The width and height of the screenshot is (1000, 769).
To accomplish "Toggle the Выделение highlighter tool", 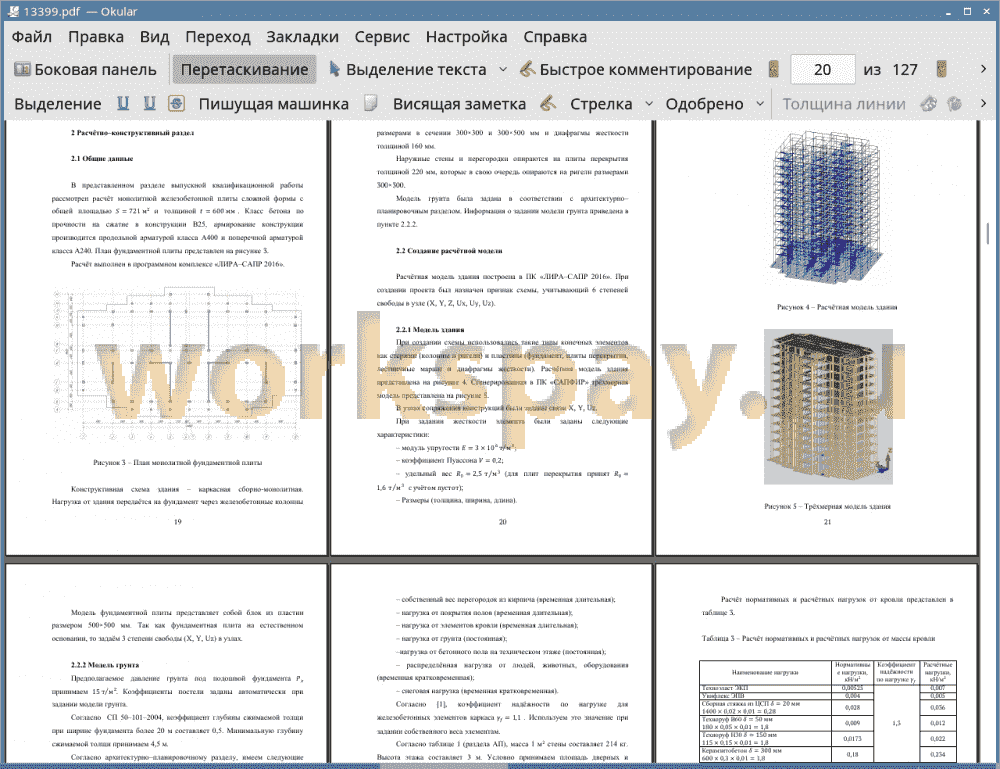I will point(57,104).
